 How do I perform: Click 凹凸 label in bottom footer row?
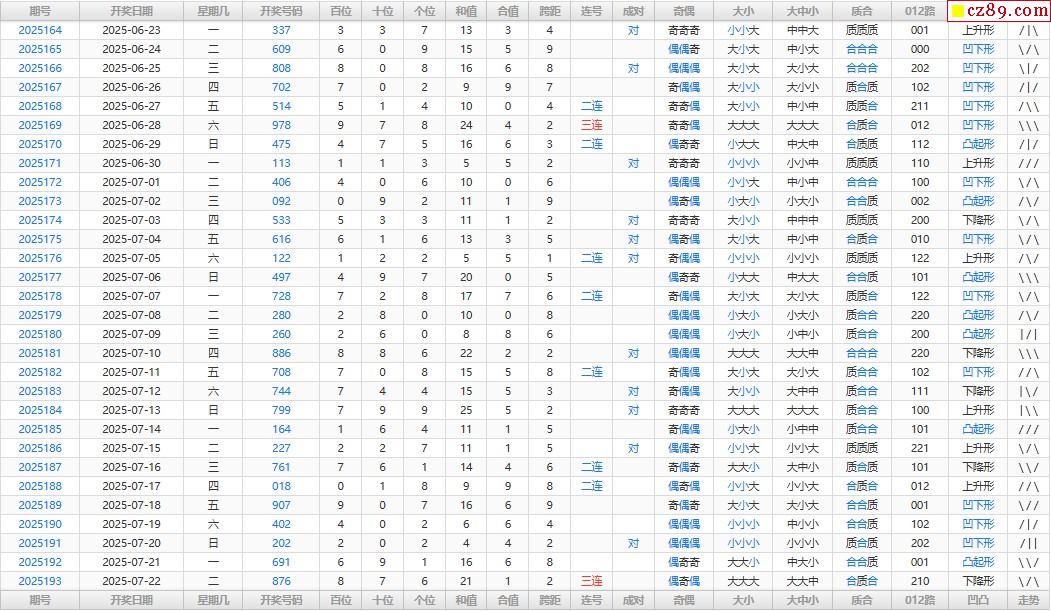click(978, 600)
